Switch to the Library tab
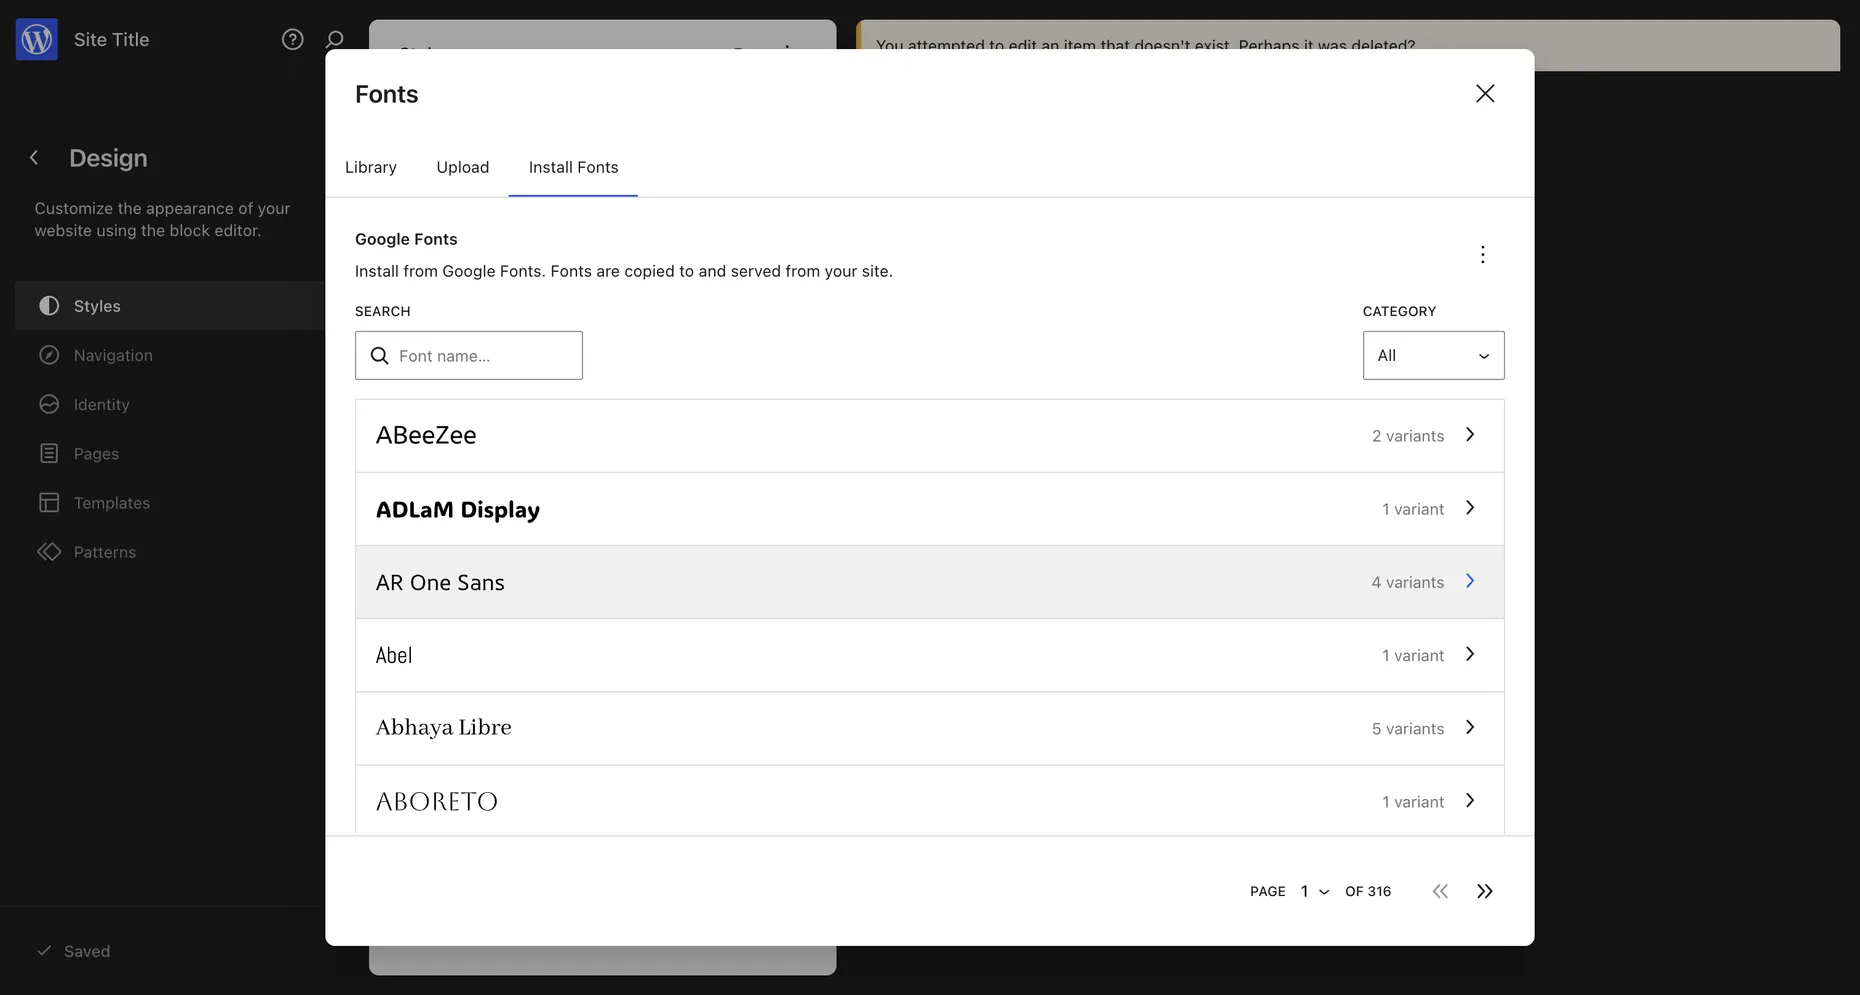Image resolution: width=1860 pixels, height=995 pixels. pos(371,167)
